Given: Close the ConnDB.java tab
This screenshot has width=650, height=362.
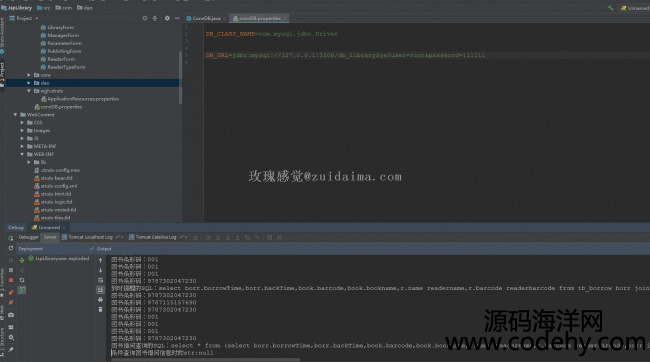Looking at the screenshot, I should tap(224, 18).
